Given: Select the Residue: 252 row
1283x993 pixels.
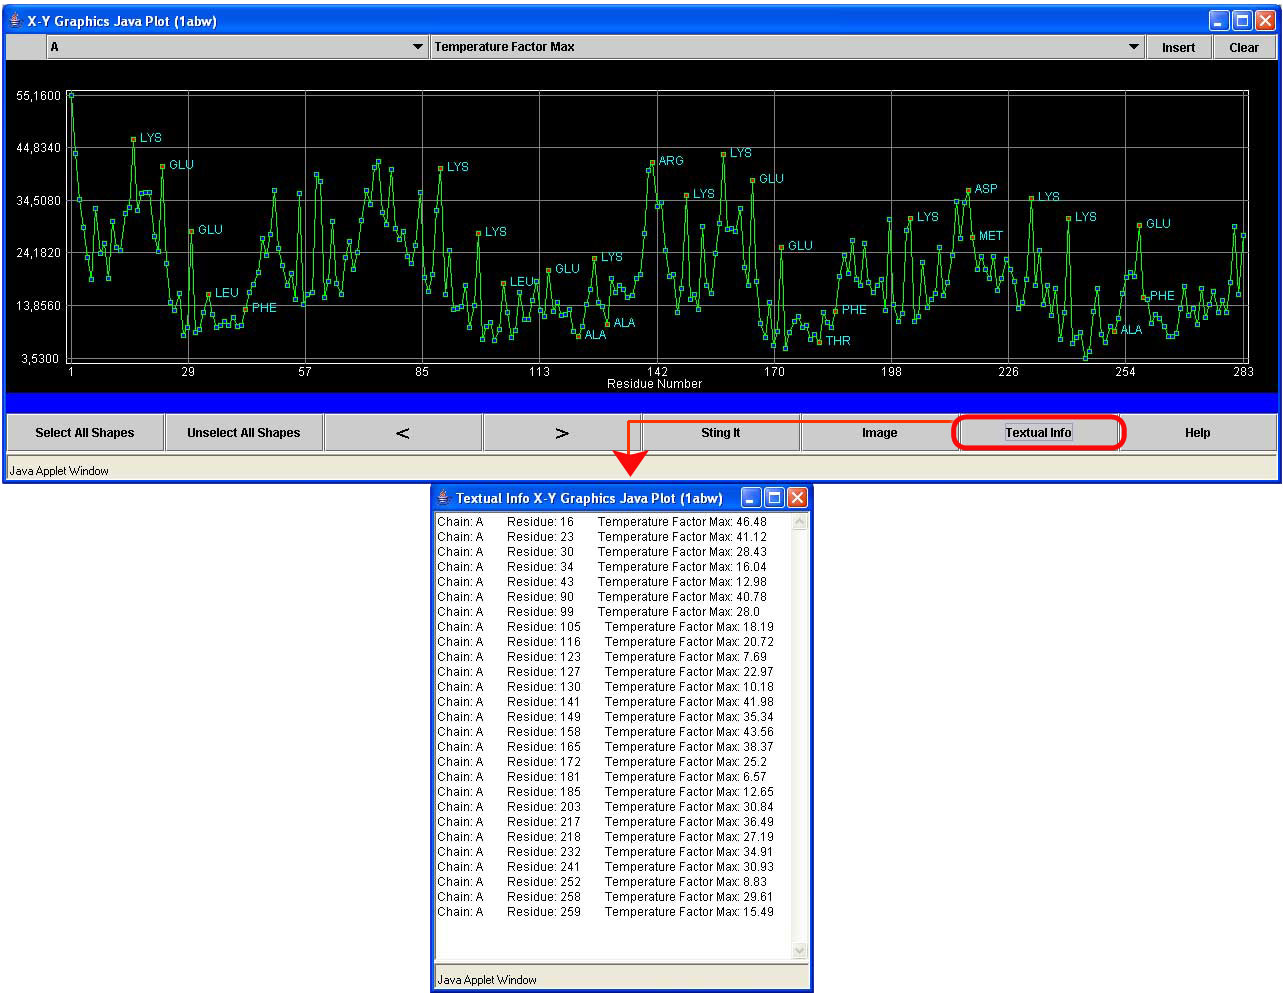Looking at the screenshot, I should click(602, 882).
